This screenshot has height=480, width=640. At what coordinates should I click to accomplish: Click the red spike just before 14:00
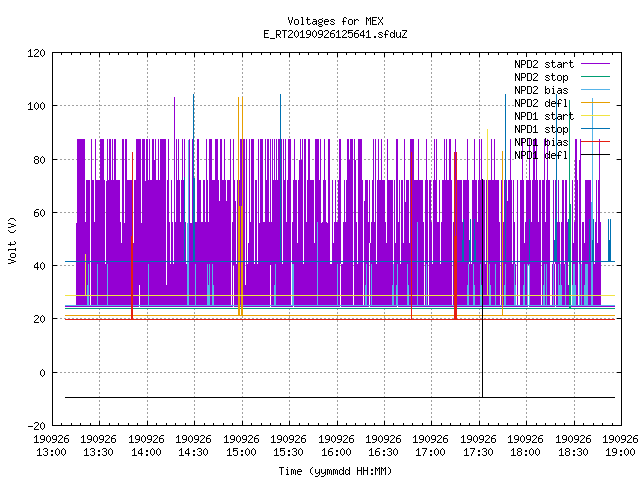coord(132,236)
